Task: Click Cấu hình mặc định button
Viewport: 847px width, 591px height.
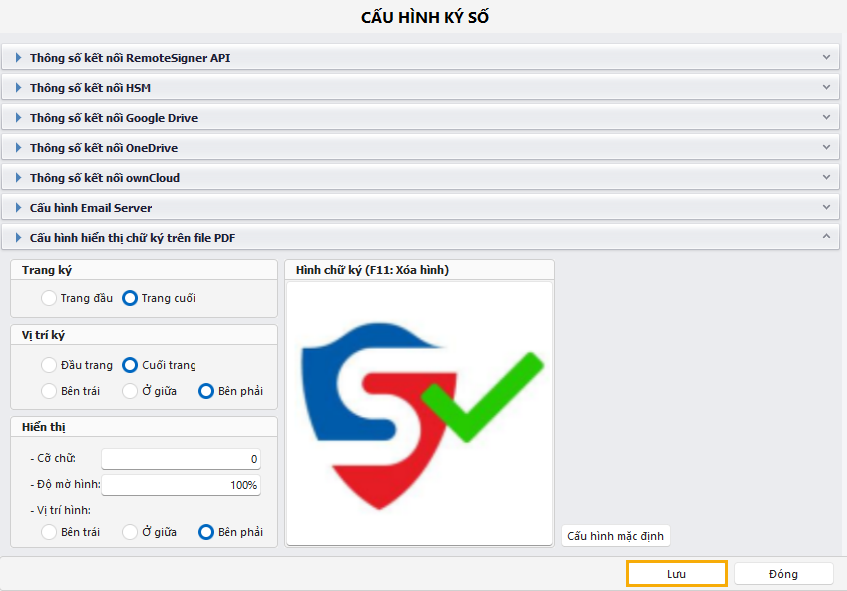Action: [x=616, y=536]
